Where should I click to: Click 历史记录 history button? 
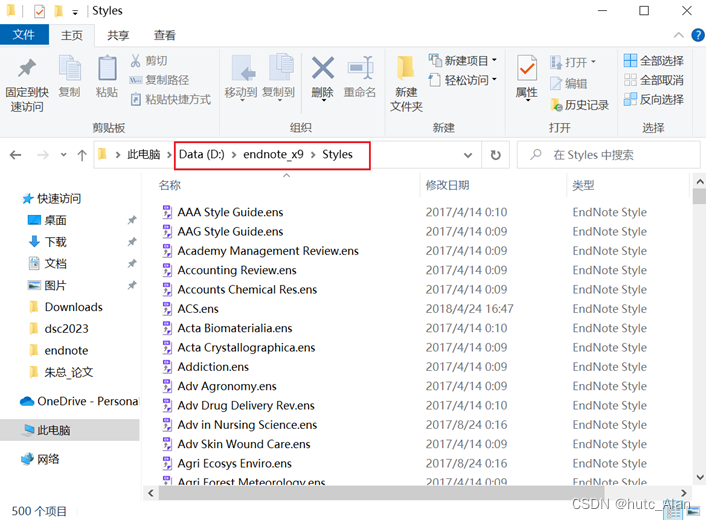pyautogui.click(x=580, y=105)
